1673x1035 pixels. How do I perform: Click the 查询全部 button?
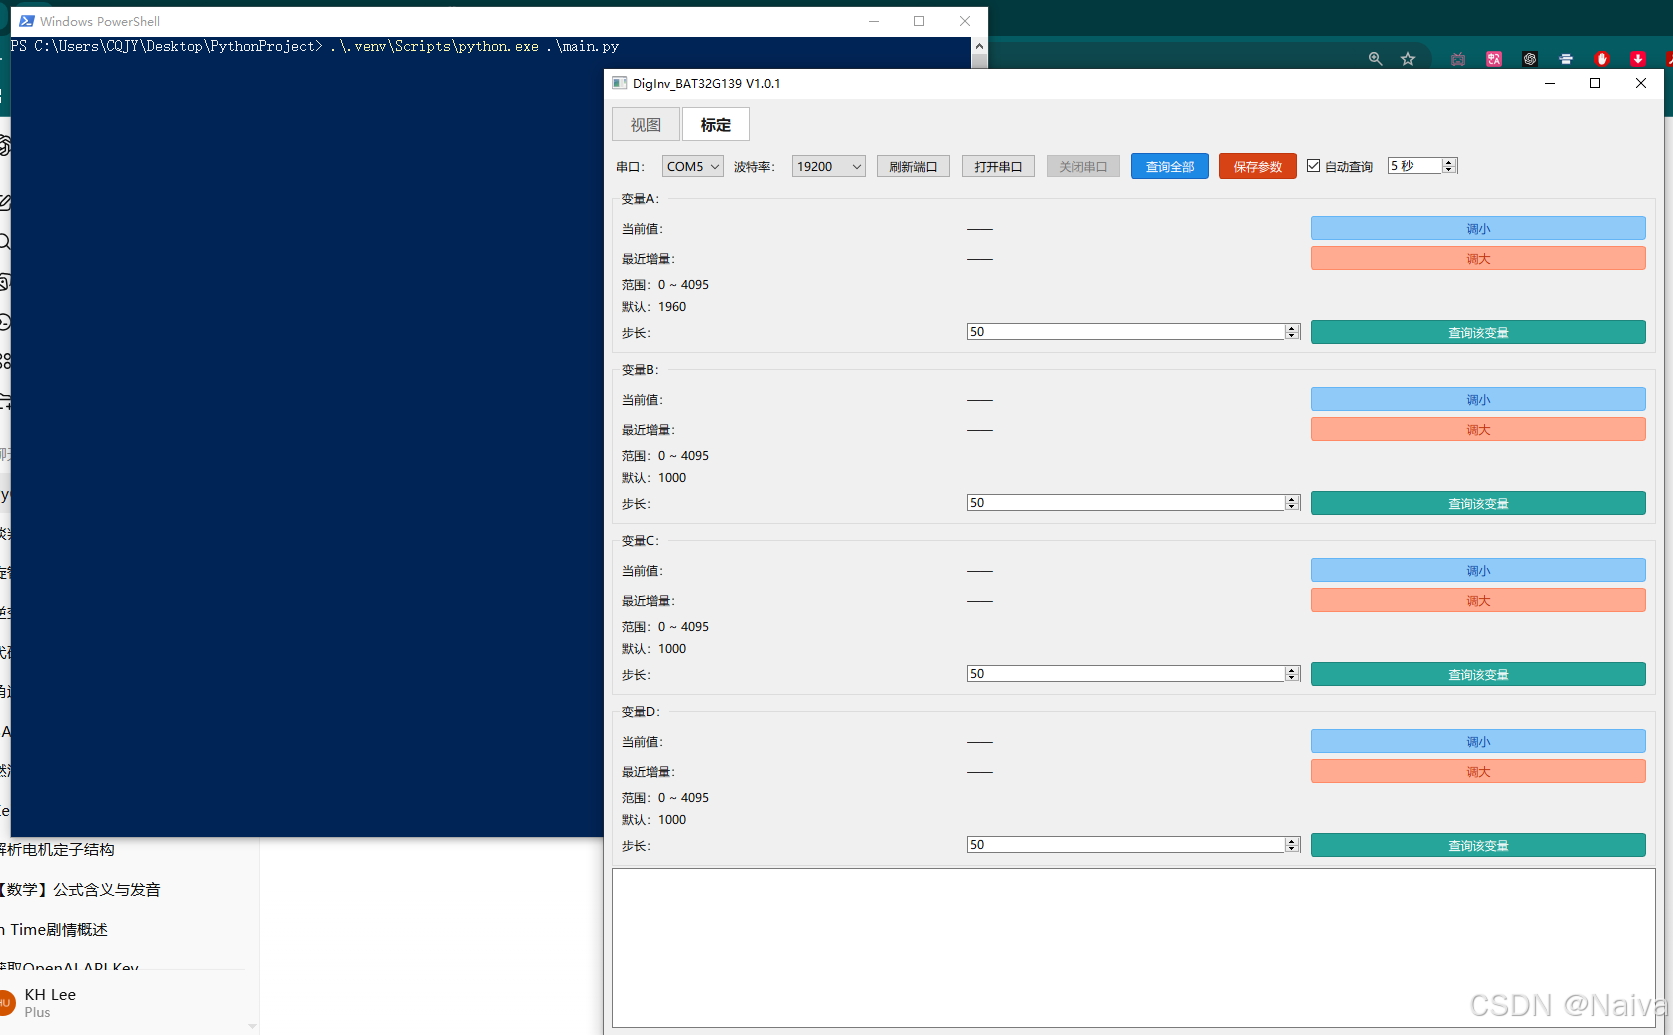1170,166
